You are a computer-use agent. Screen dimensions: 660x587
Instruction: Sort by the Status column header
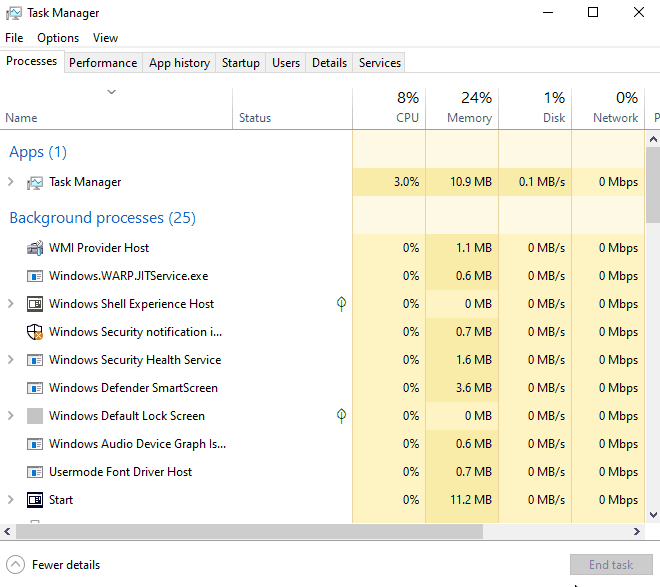[292, 109]
